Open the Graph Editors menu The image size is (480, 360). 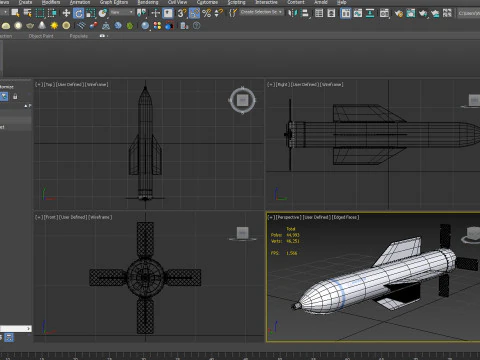(114, 2)
